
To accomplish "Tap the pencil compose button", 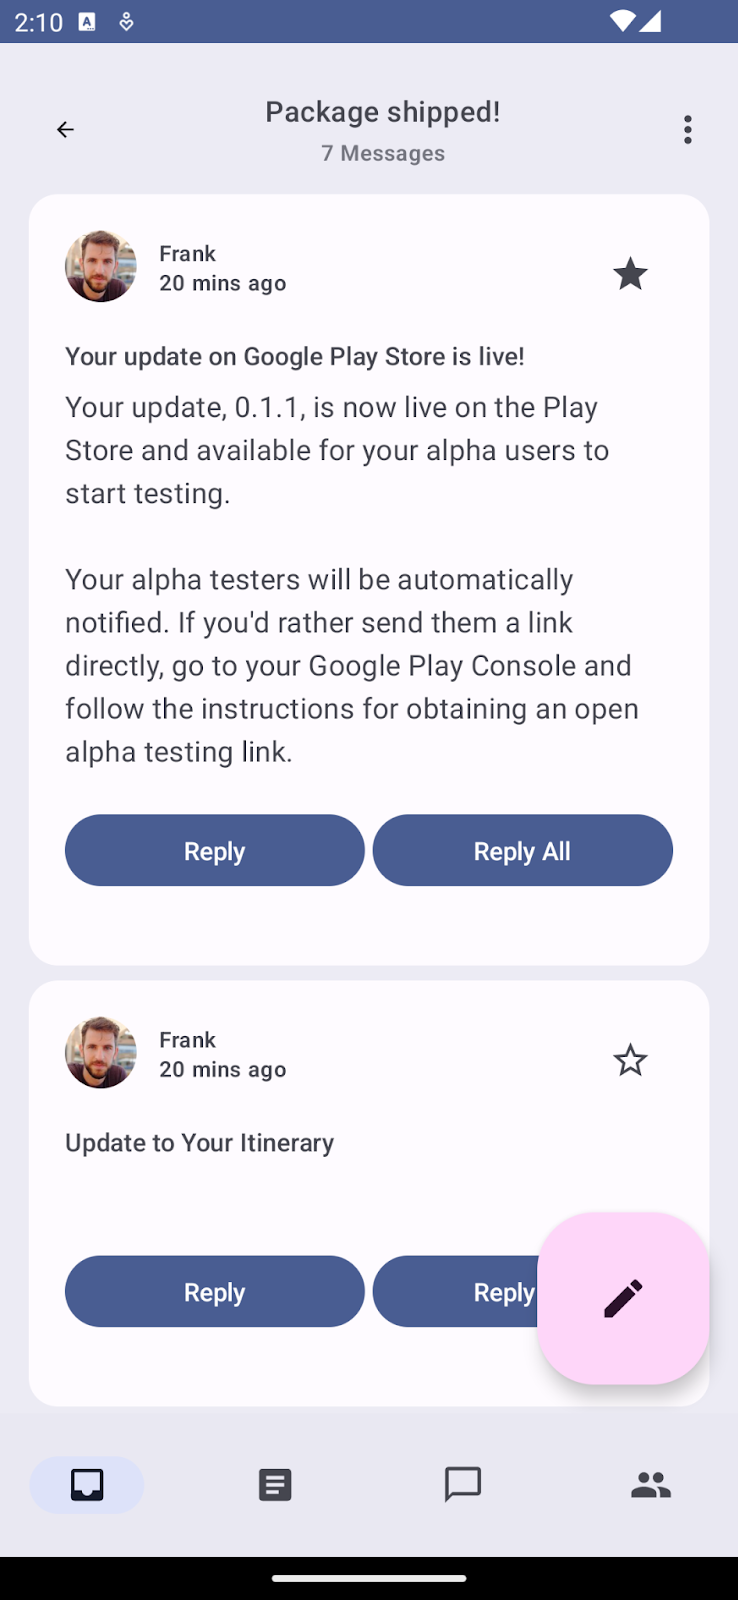I will coord(623,1298).
